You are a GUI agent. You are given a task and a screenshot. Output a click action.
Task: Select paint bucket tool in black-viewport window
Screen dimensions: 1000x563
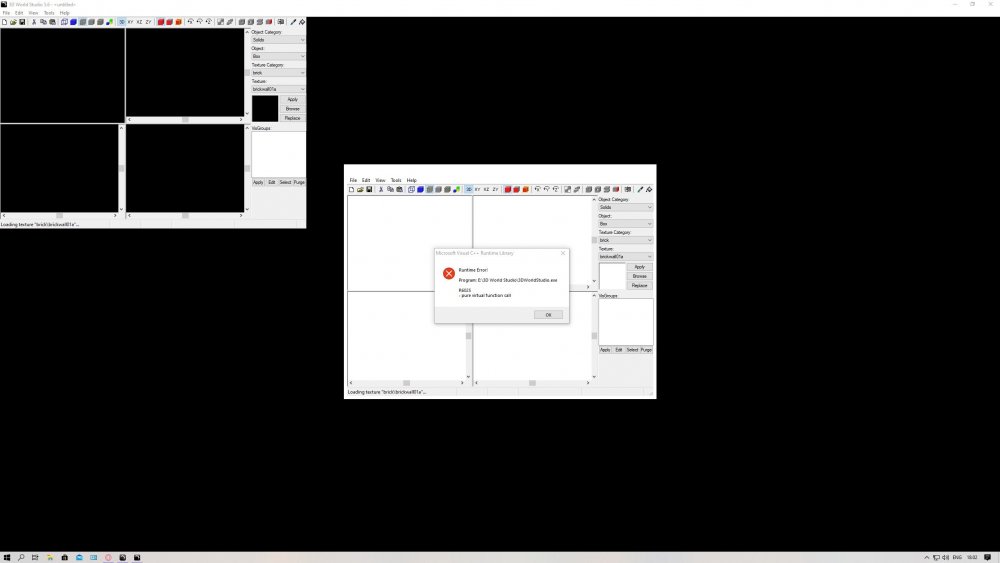click(302, 22)
